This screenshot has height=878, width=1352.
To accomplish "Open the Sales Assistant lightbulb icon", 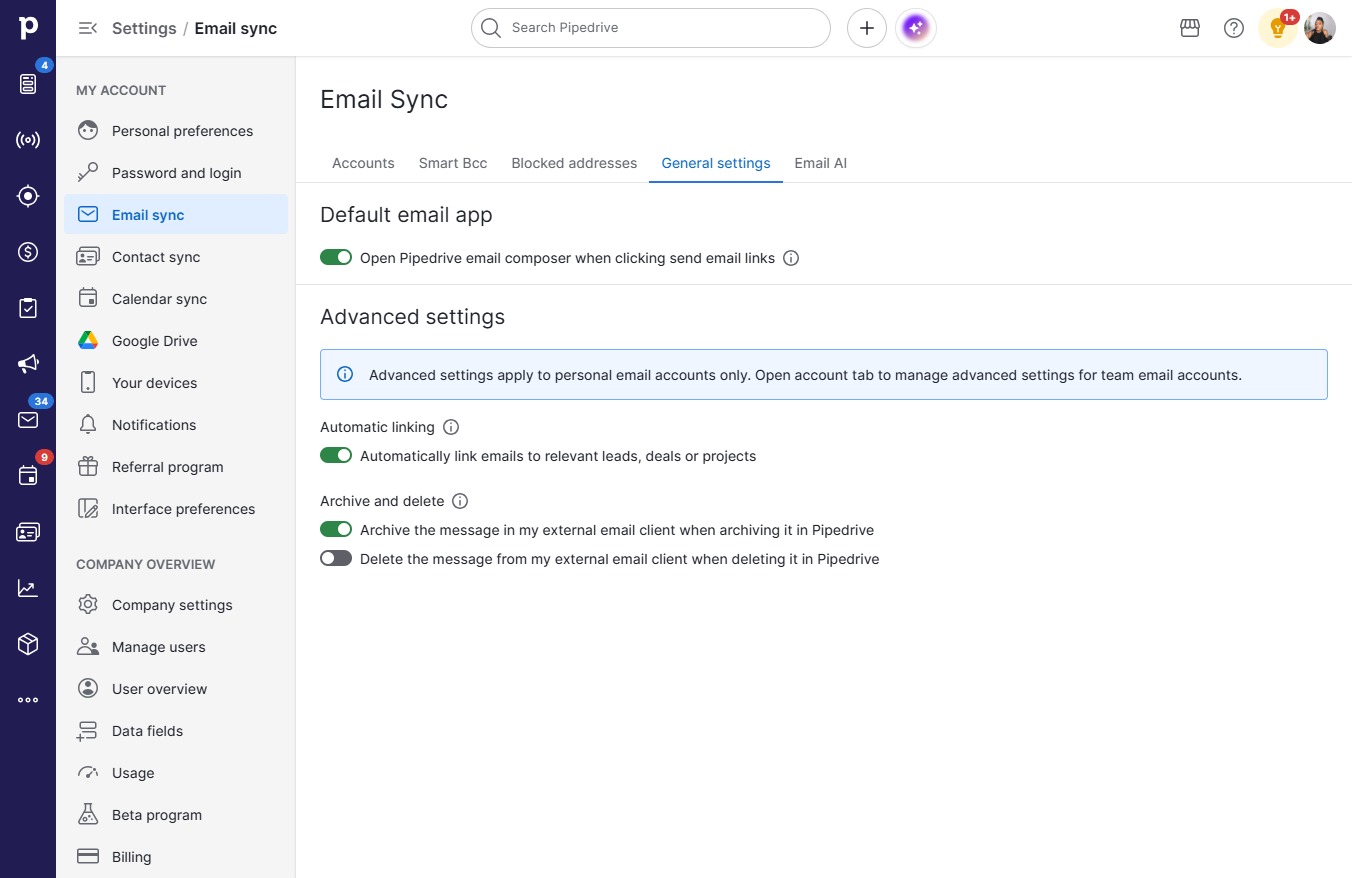I will [x=1278, y=28].
